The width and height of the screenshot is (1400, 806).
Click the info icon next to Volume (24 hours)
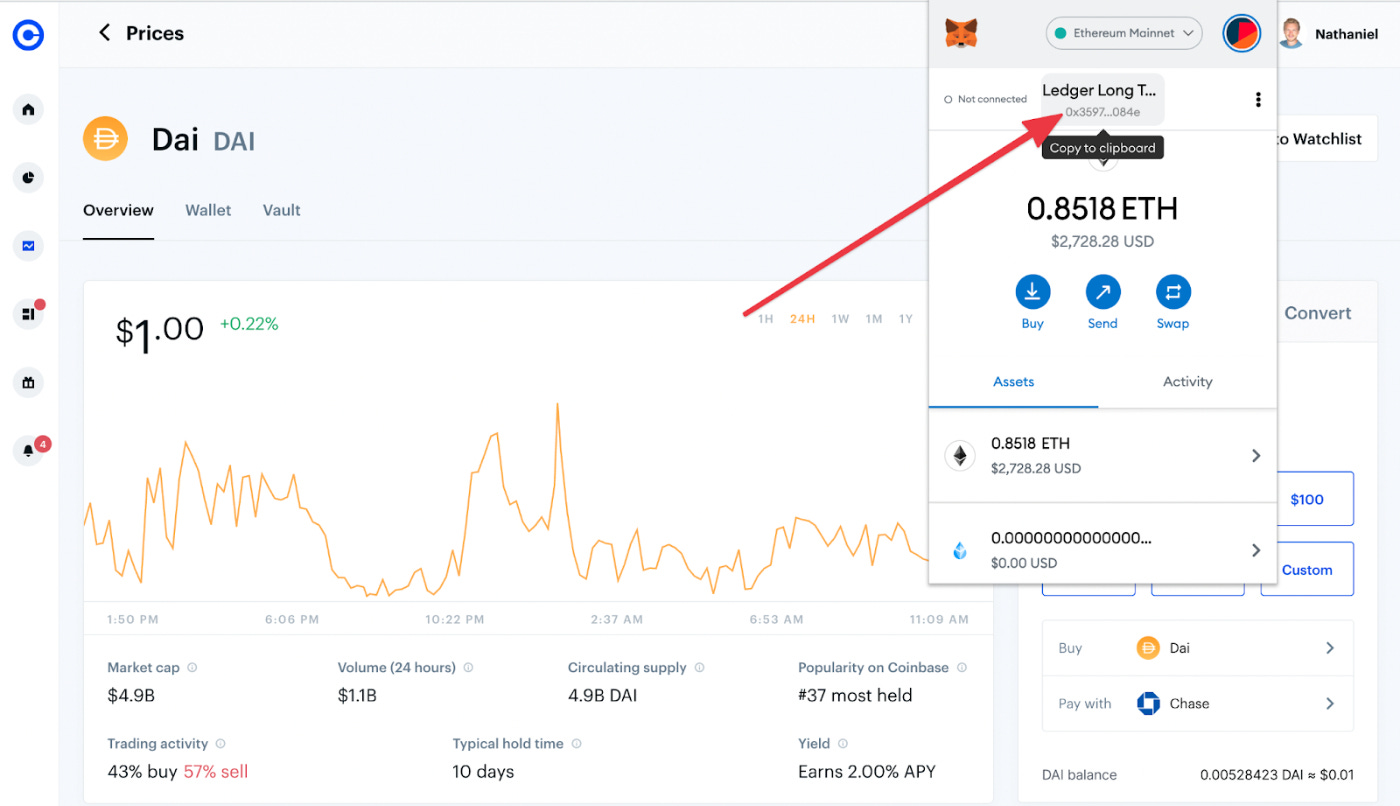468,667
